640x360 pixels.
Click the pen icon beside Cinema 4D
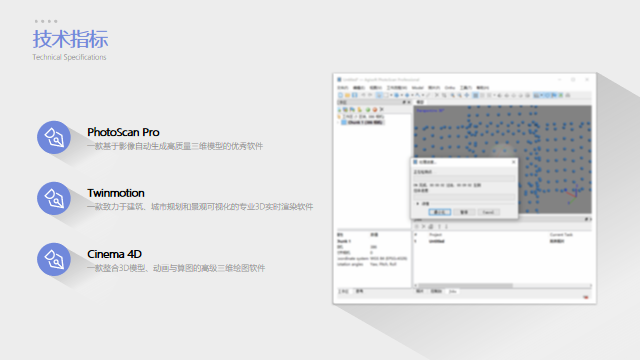54,260
